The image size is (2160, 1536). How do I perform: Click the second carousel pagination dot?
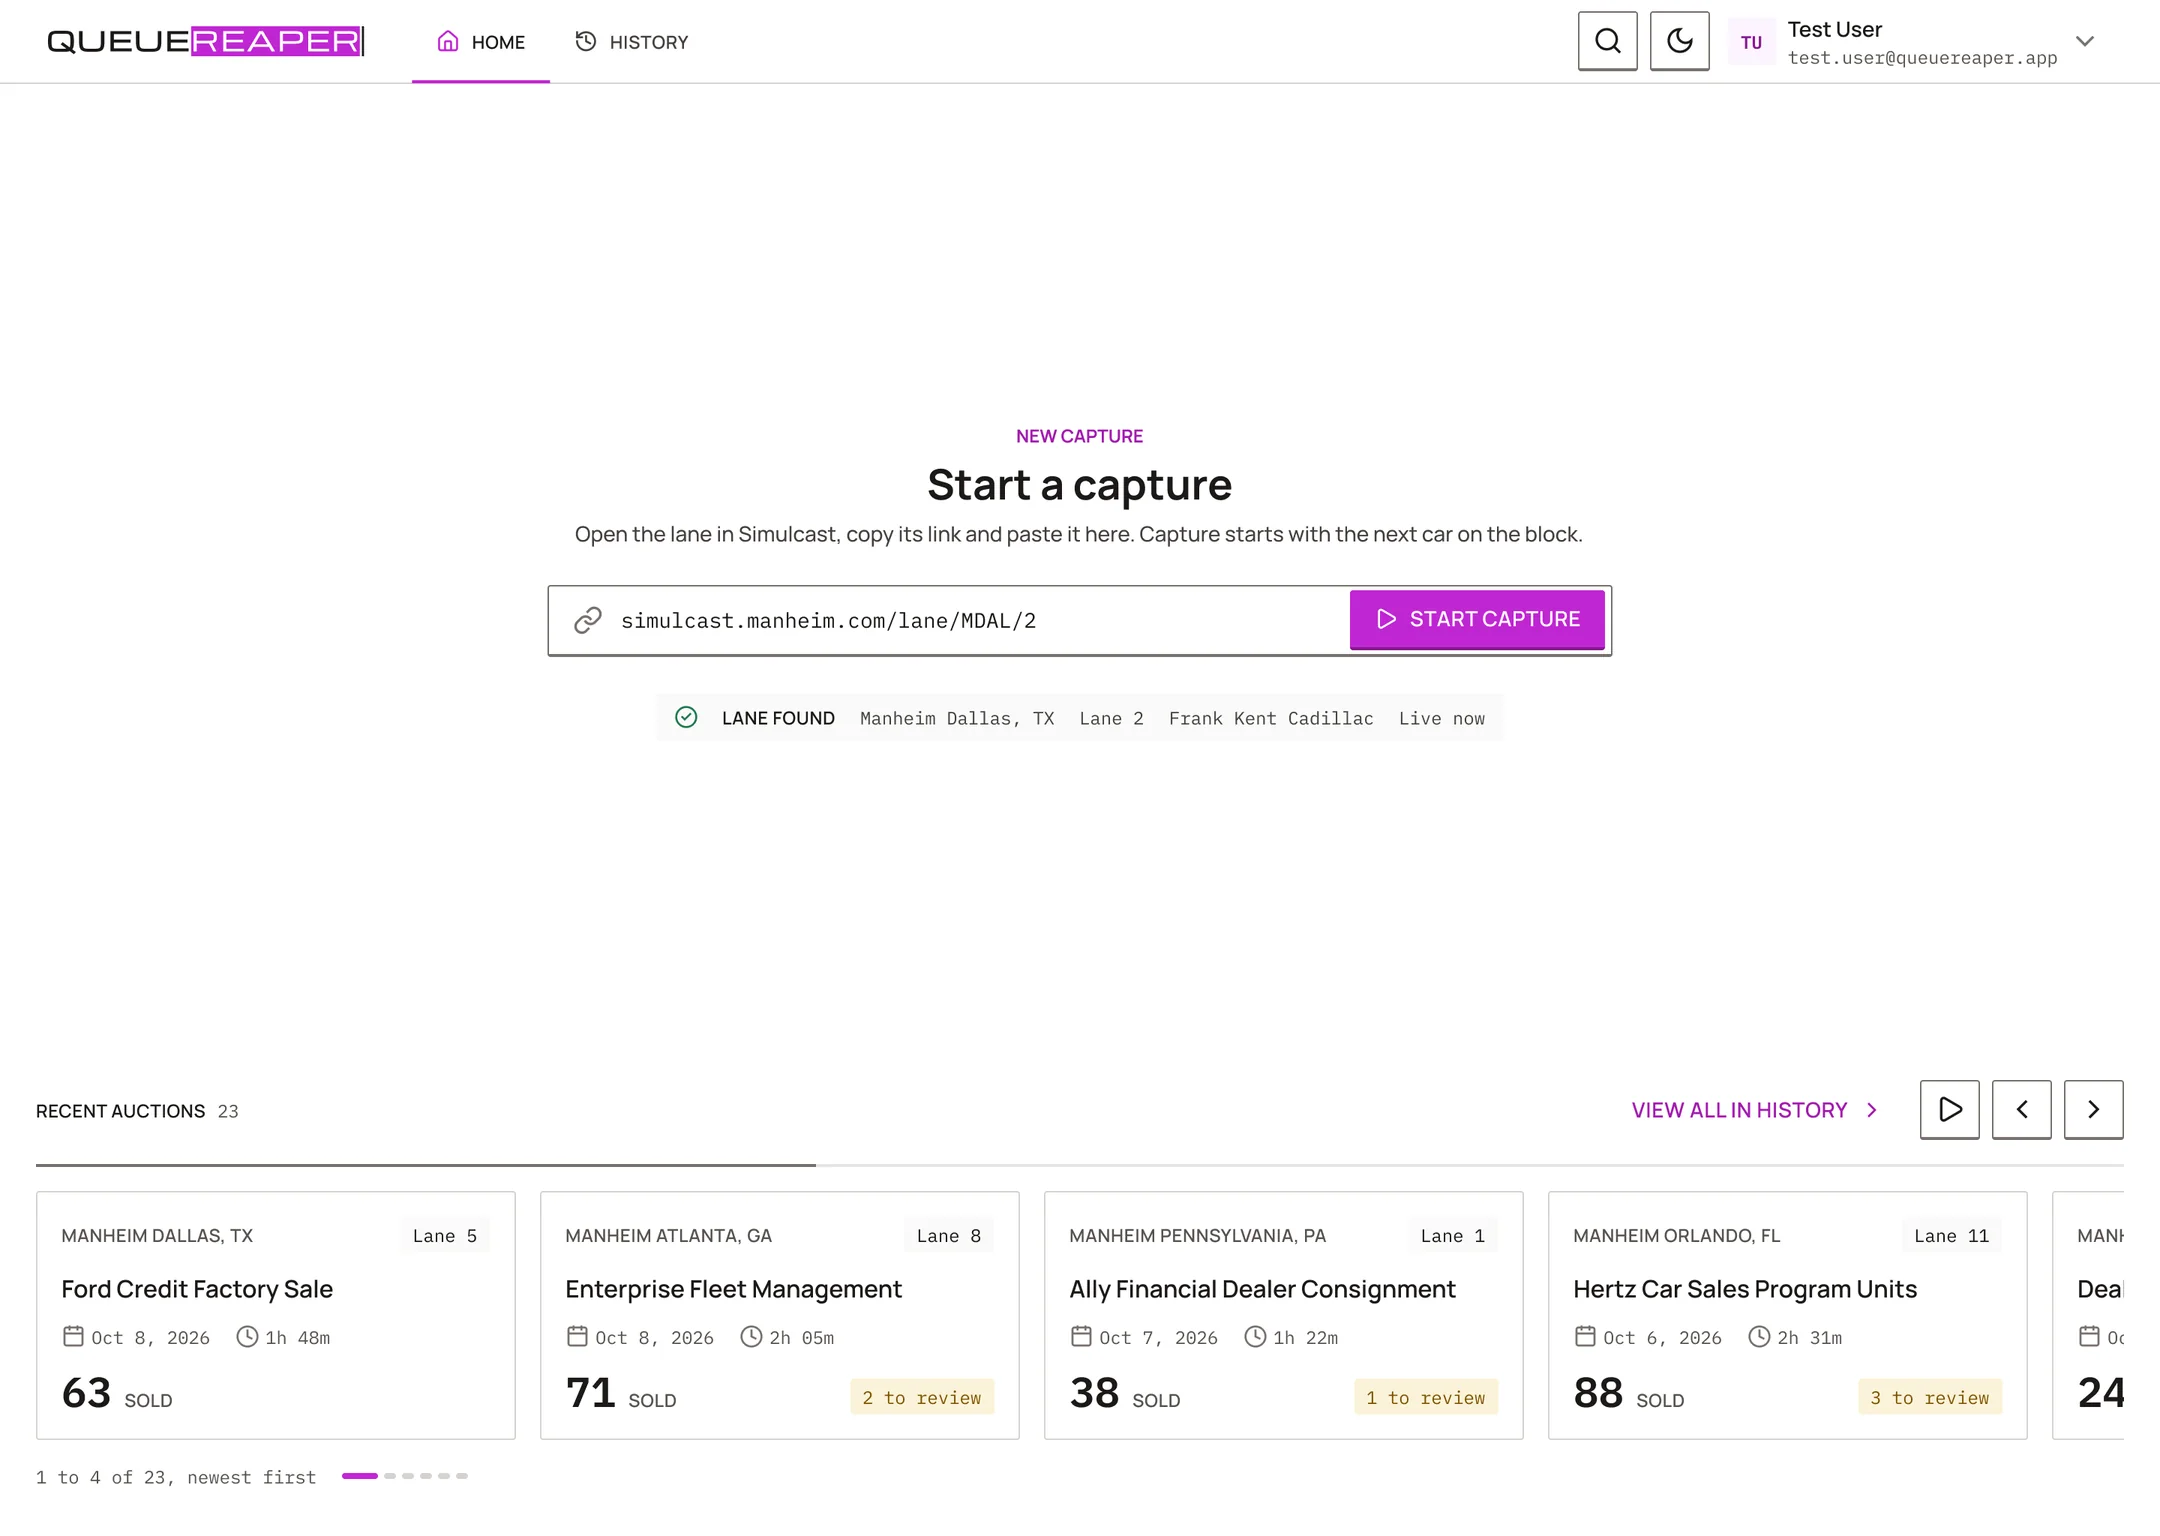click(x=390, y=1476)
